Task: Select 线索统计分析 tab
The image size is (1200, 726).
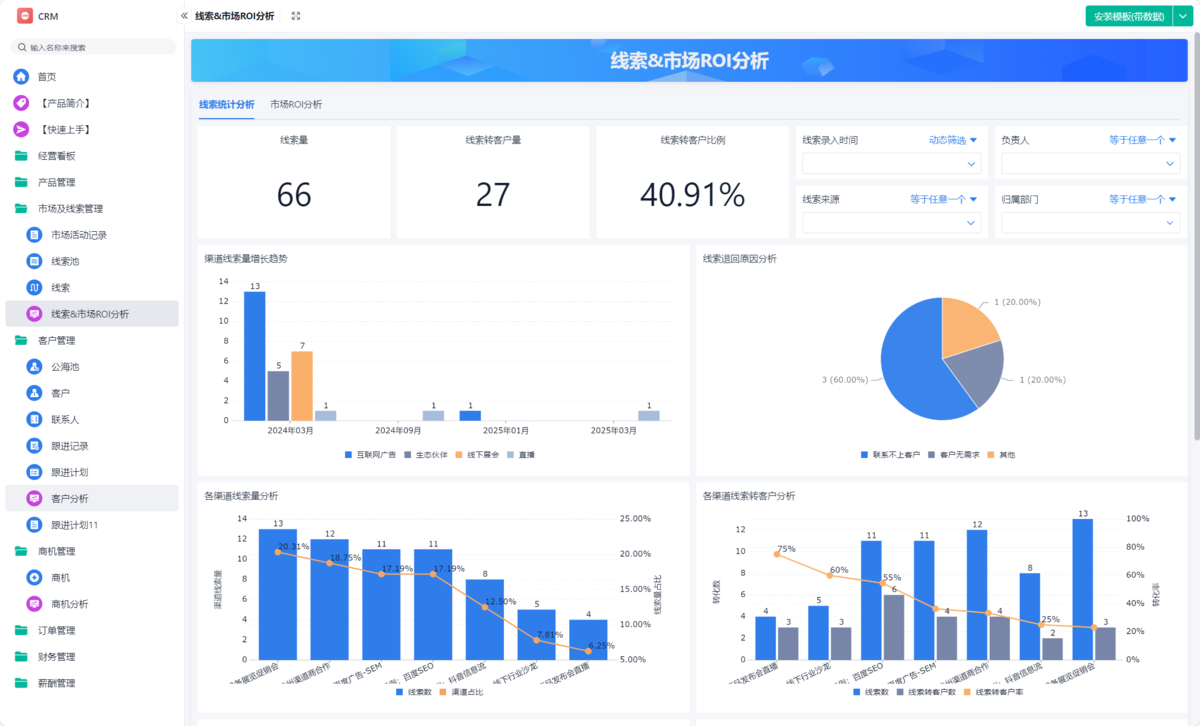Action: [x=226, y=104]
